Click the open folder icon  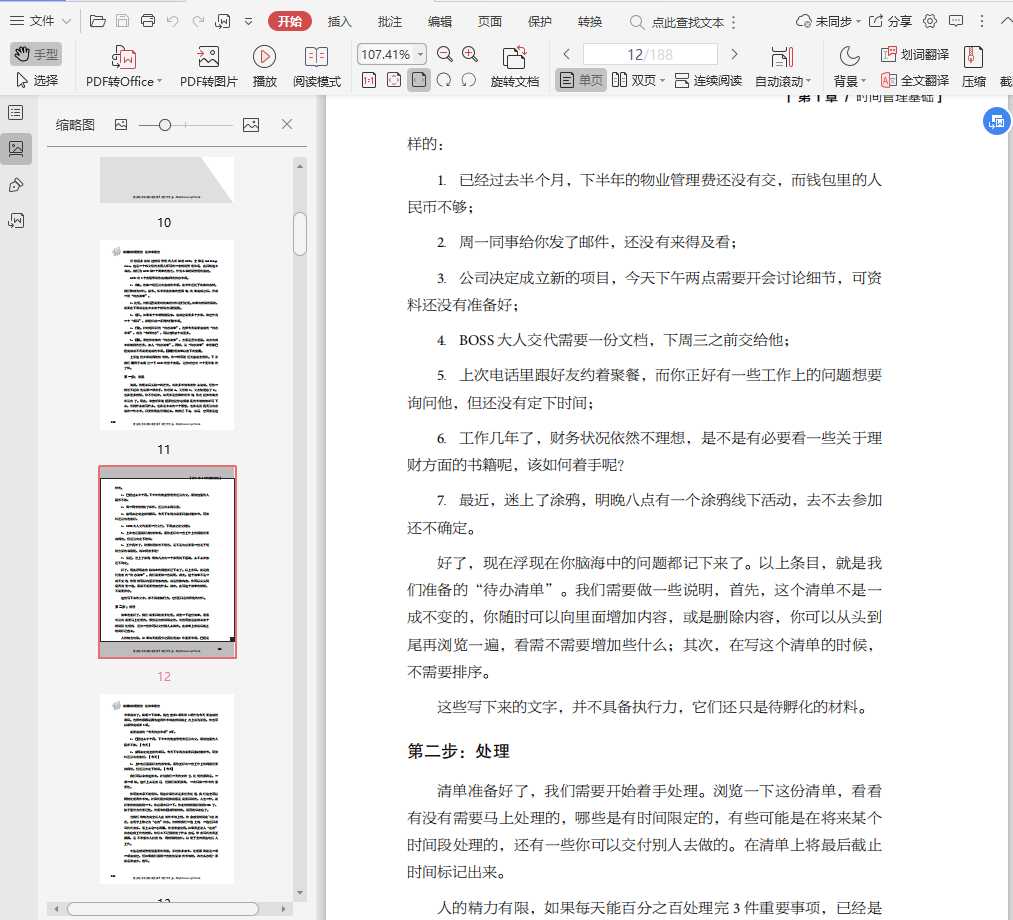(98, 21)
